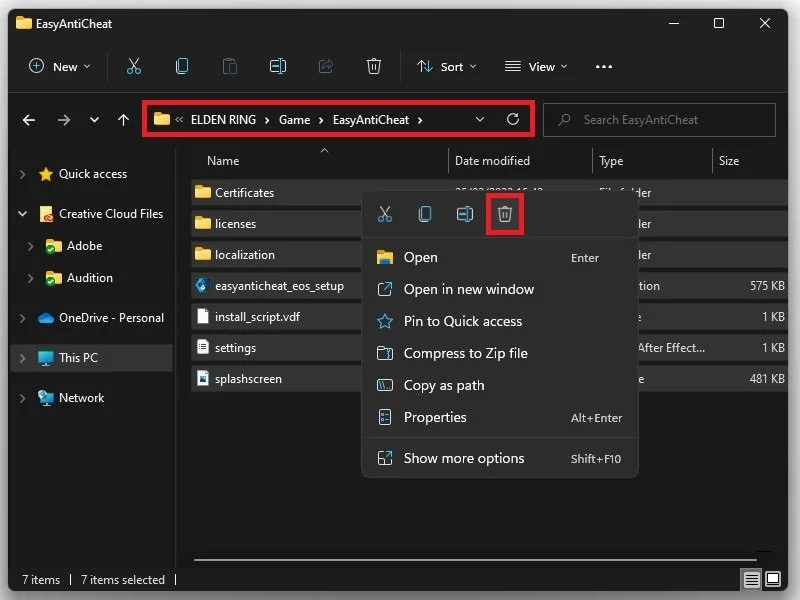Open the New dropdown menu

(60, 66)
